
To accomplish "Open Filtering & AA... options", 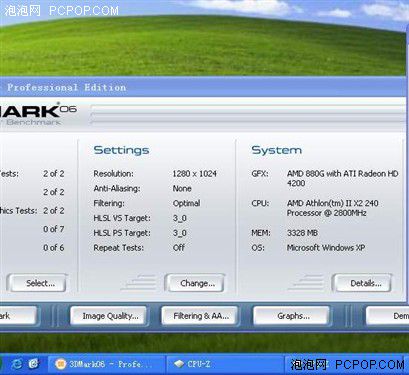I will tap(200, 316).
